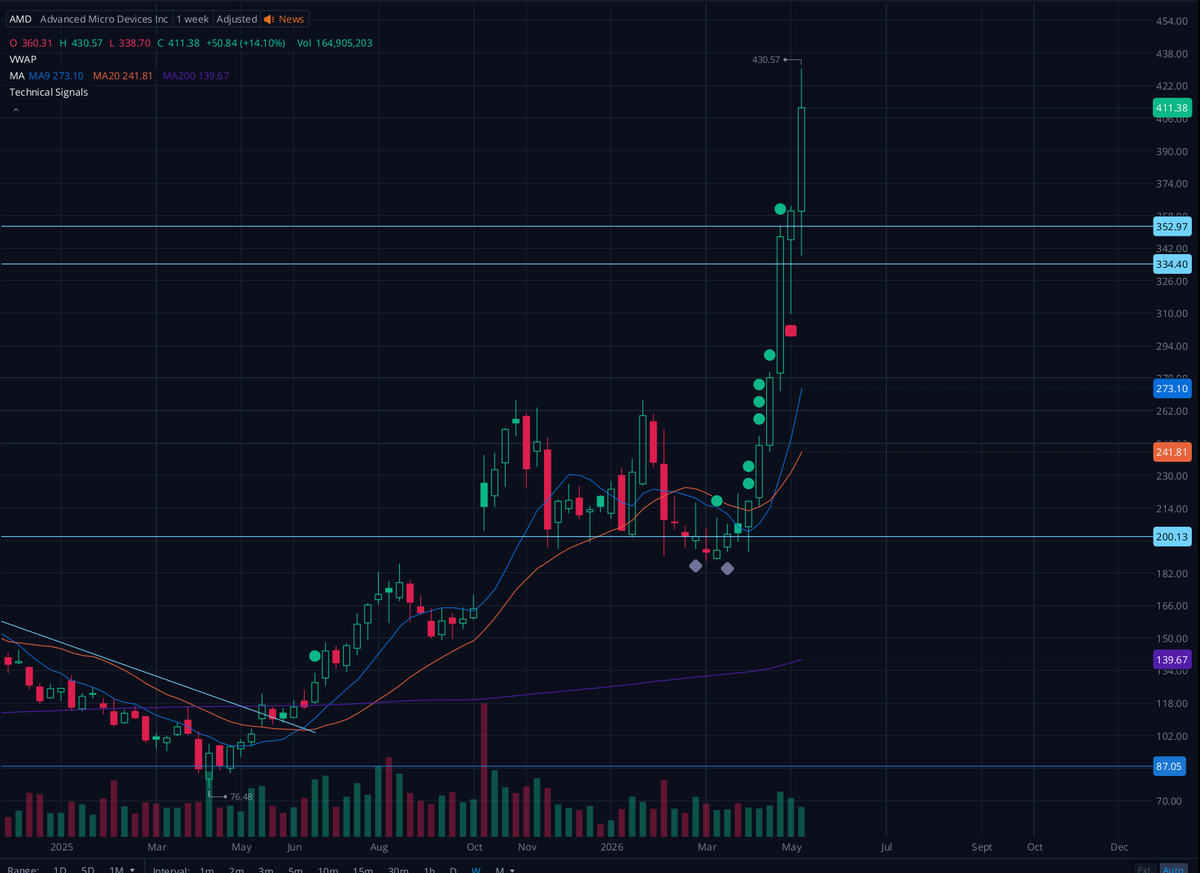
Task: Click the 'Dec' label on the time axis
Action: tap(1118, 847)
